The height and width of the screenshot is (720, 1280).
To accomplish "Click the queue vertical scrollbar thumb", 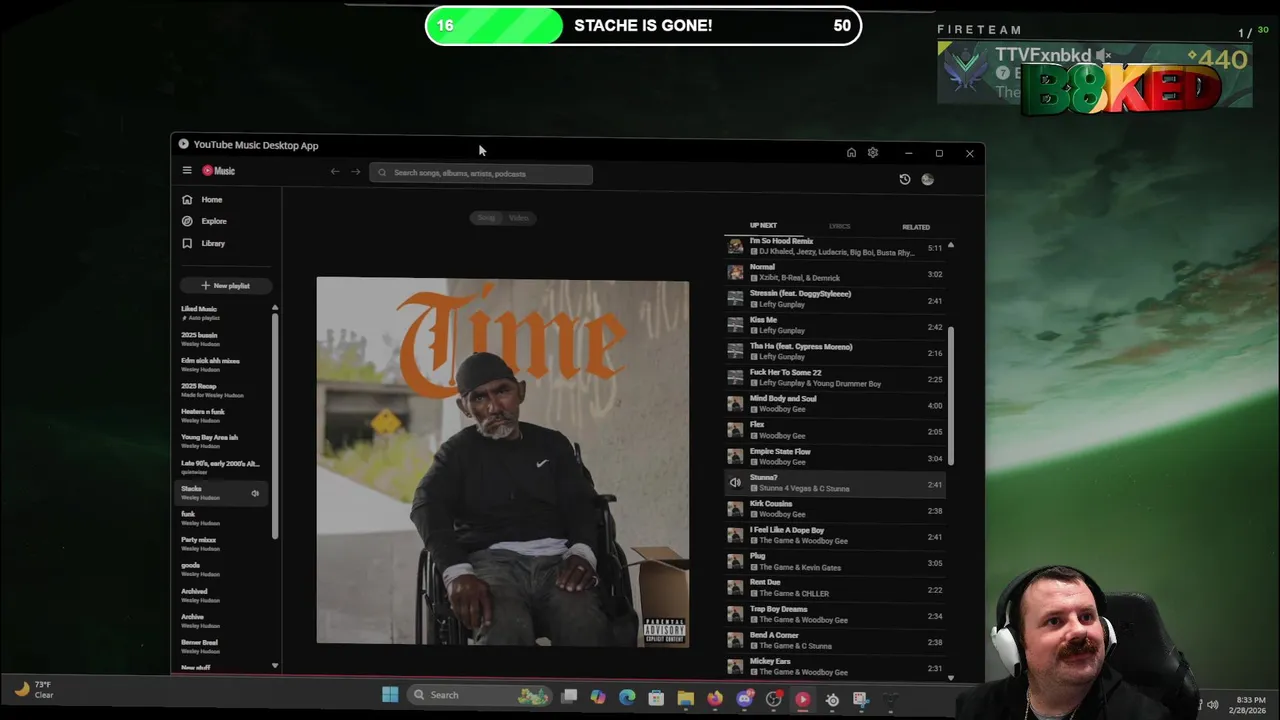I will [951, 395].
